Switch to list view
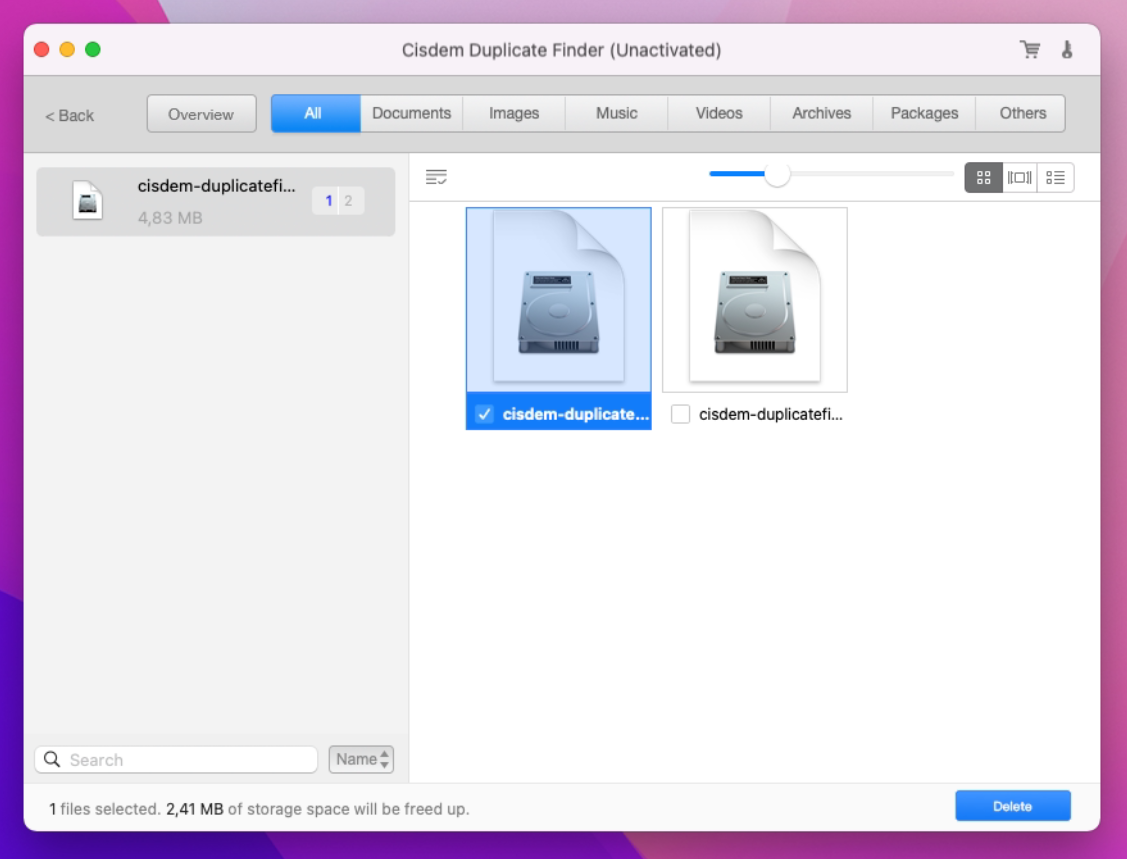Viewport: 1127px width, 859px height. pos(1055,178)
